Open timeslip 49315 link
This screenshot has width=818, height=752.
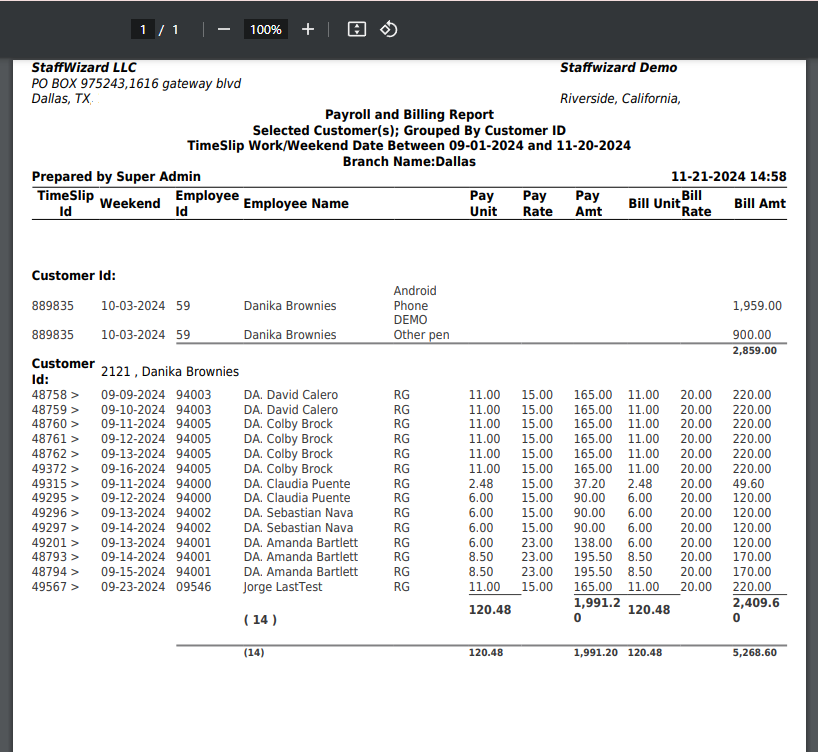coord(55,484)
